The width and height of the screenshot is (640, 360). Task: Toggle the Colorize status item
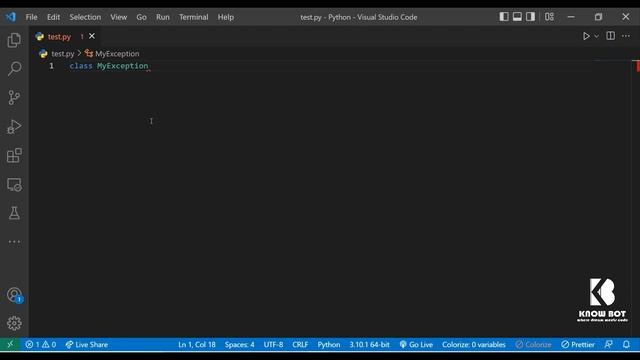(x=533, y=344)
